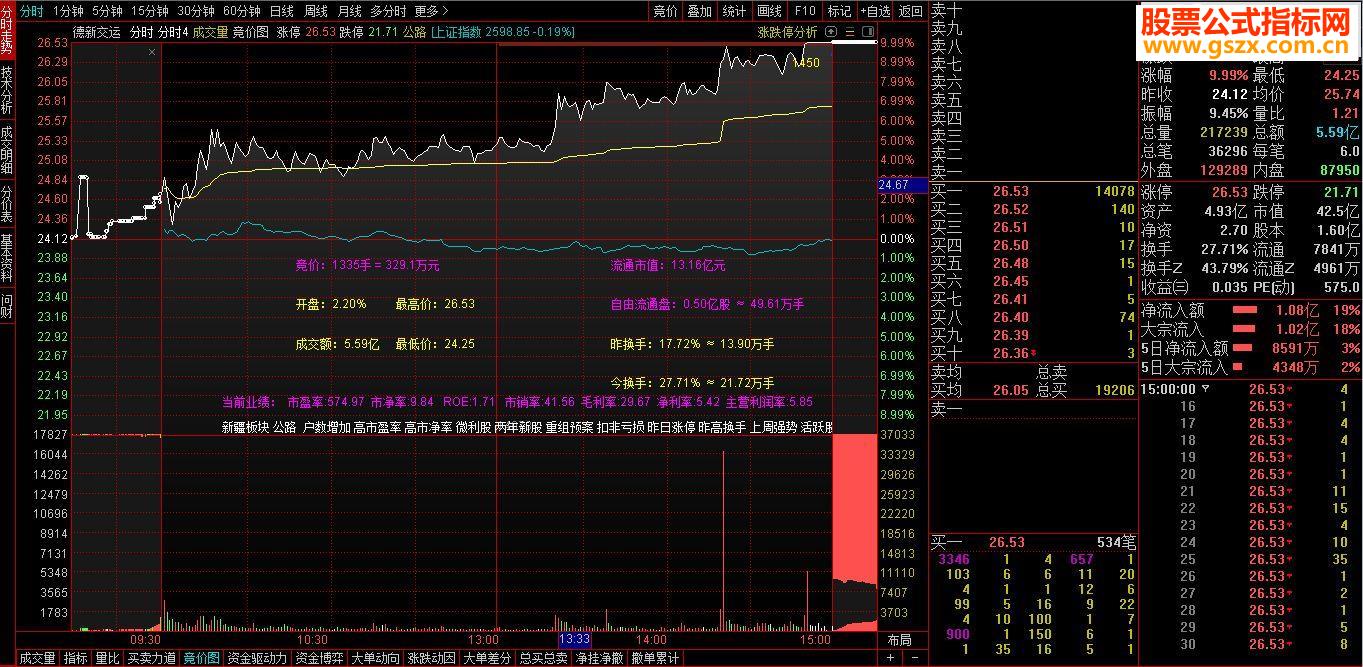1363x667 pixels.
Task: Switch to bottom 指标 tab
Action: pyautogui.click(x=76, y=658)
